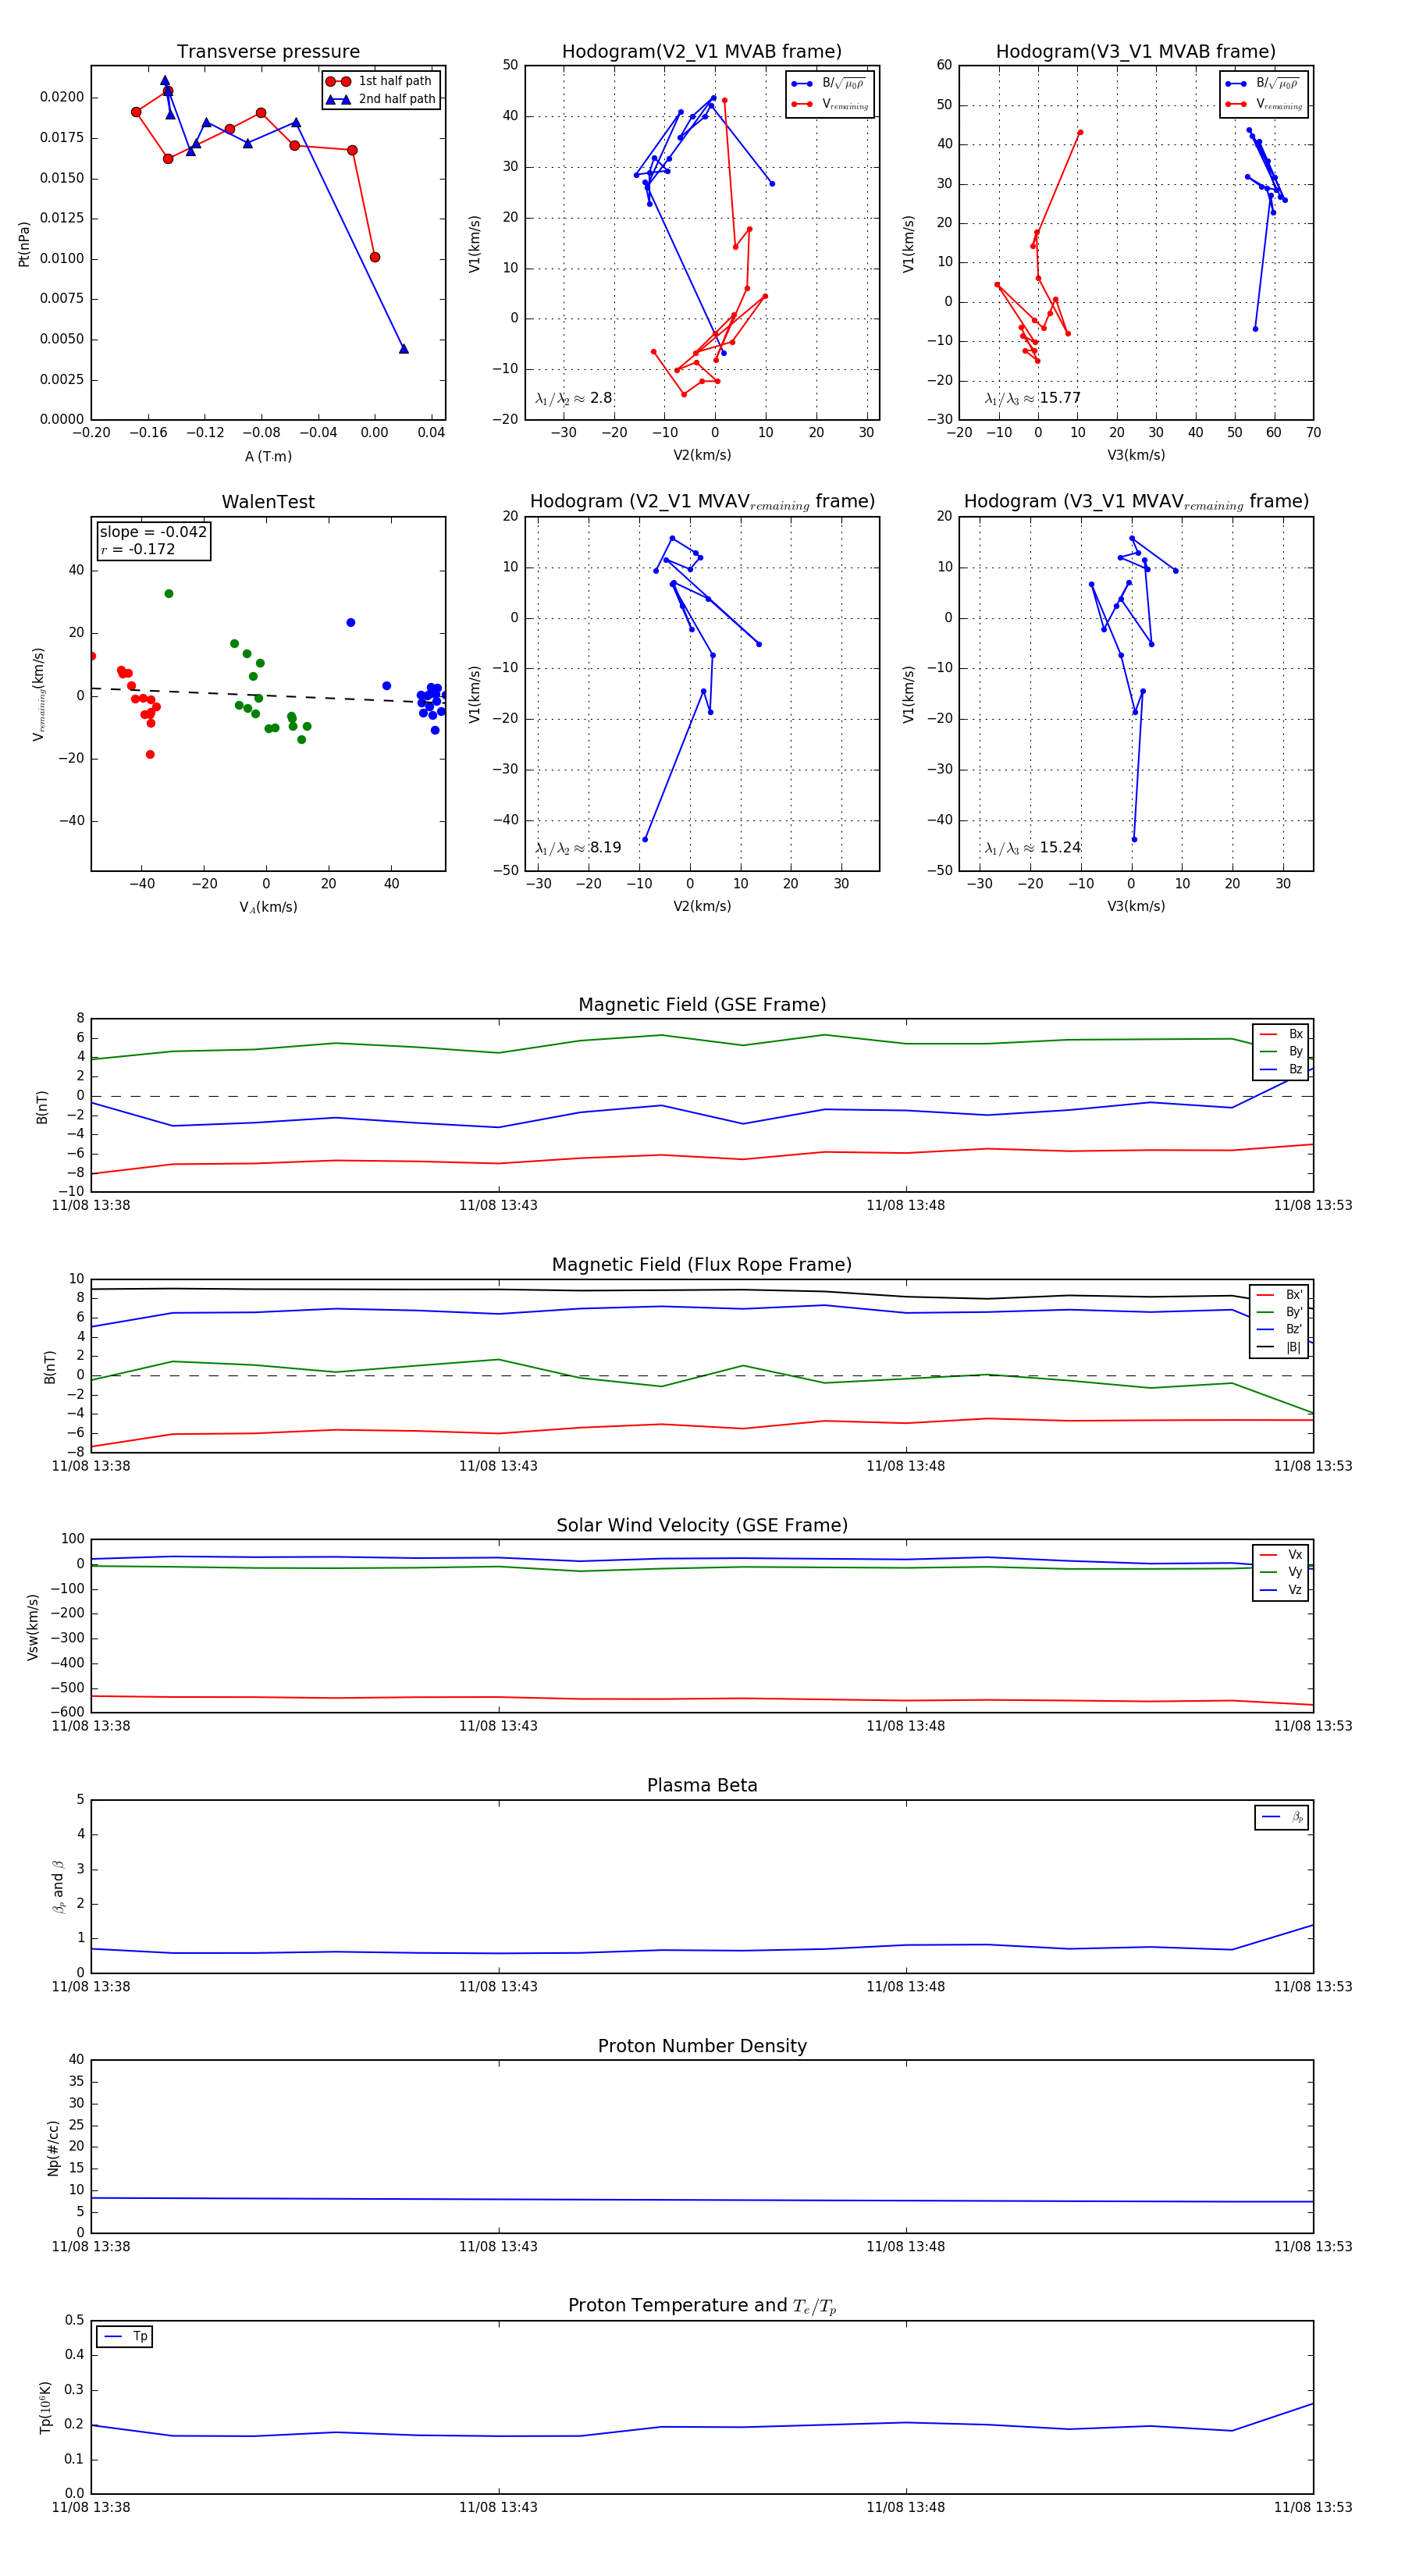Click the lowest blue triangle in Transverse pressure plot
This screenshot has width=1405, height=2576.
pos(403,349)
